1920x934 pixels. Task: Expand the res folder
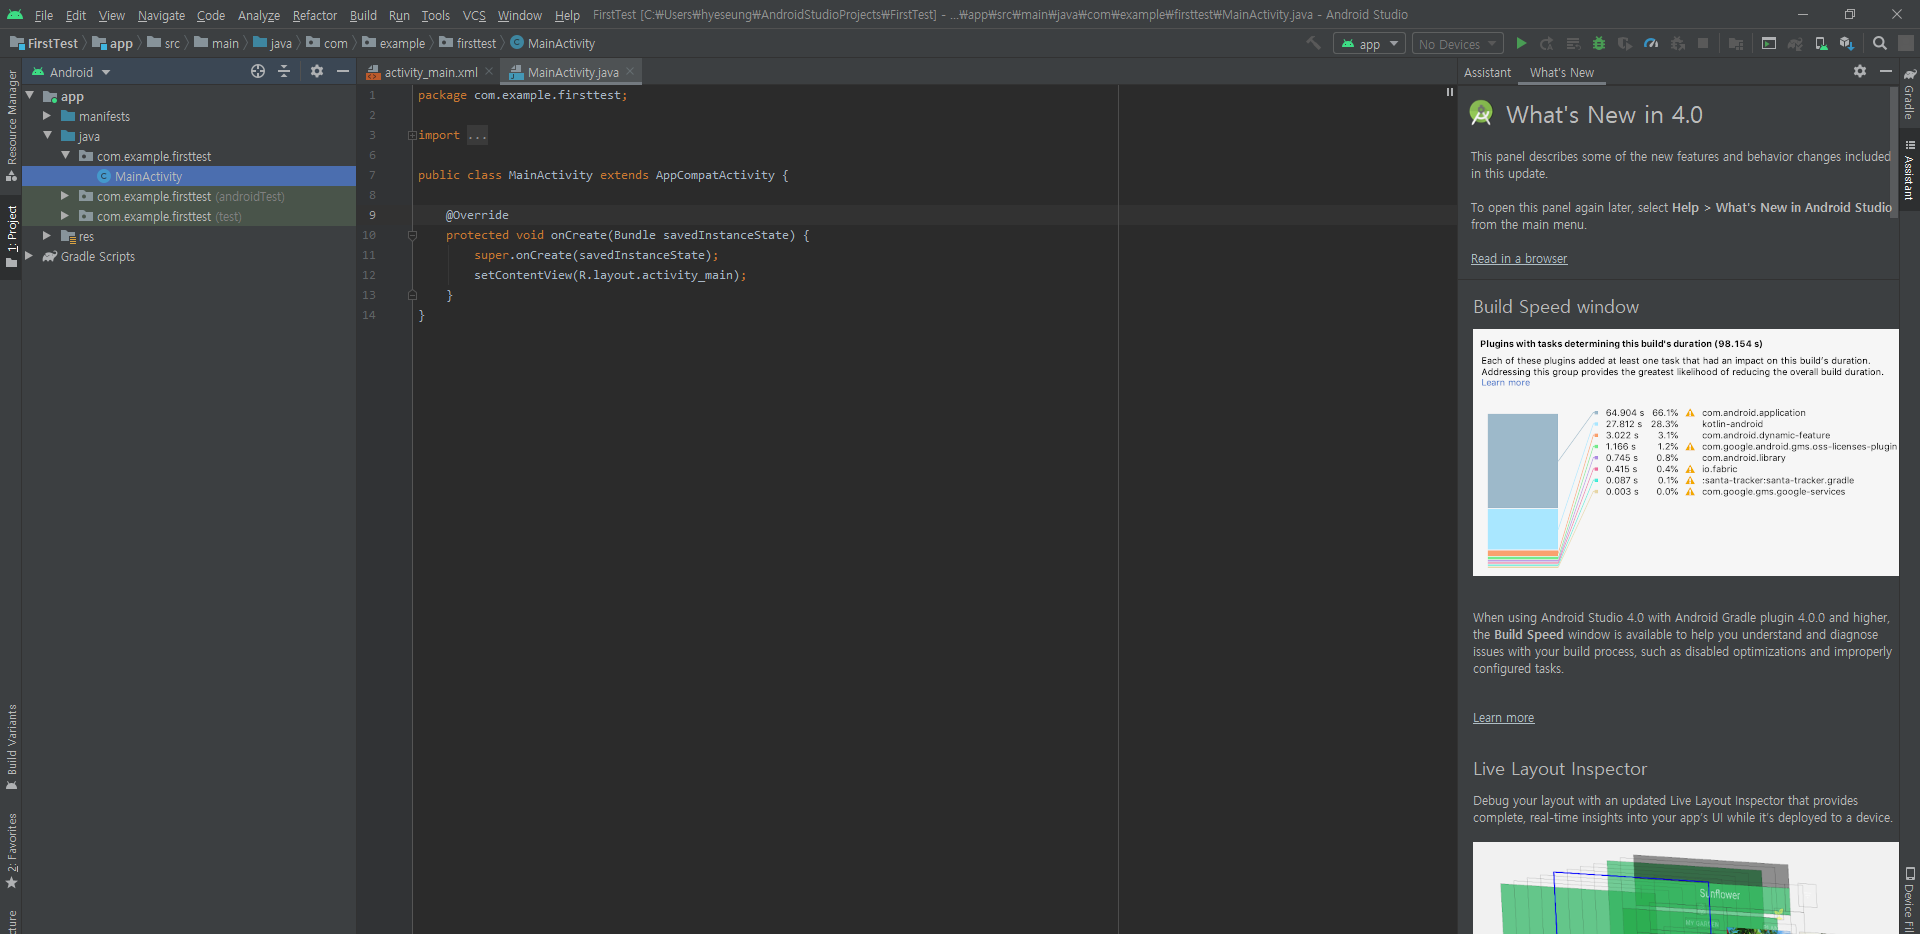coord(47,236)
